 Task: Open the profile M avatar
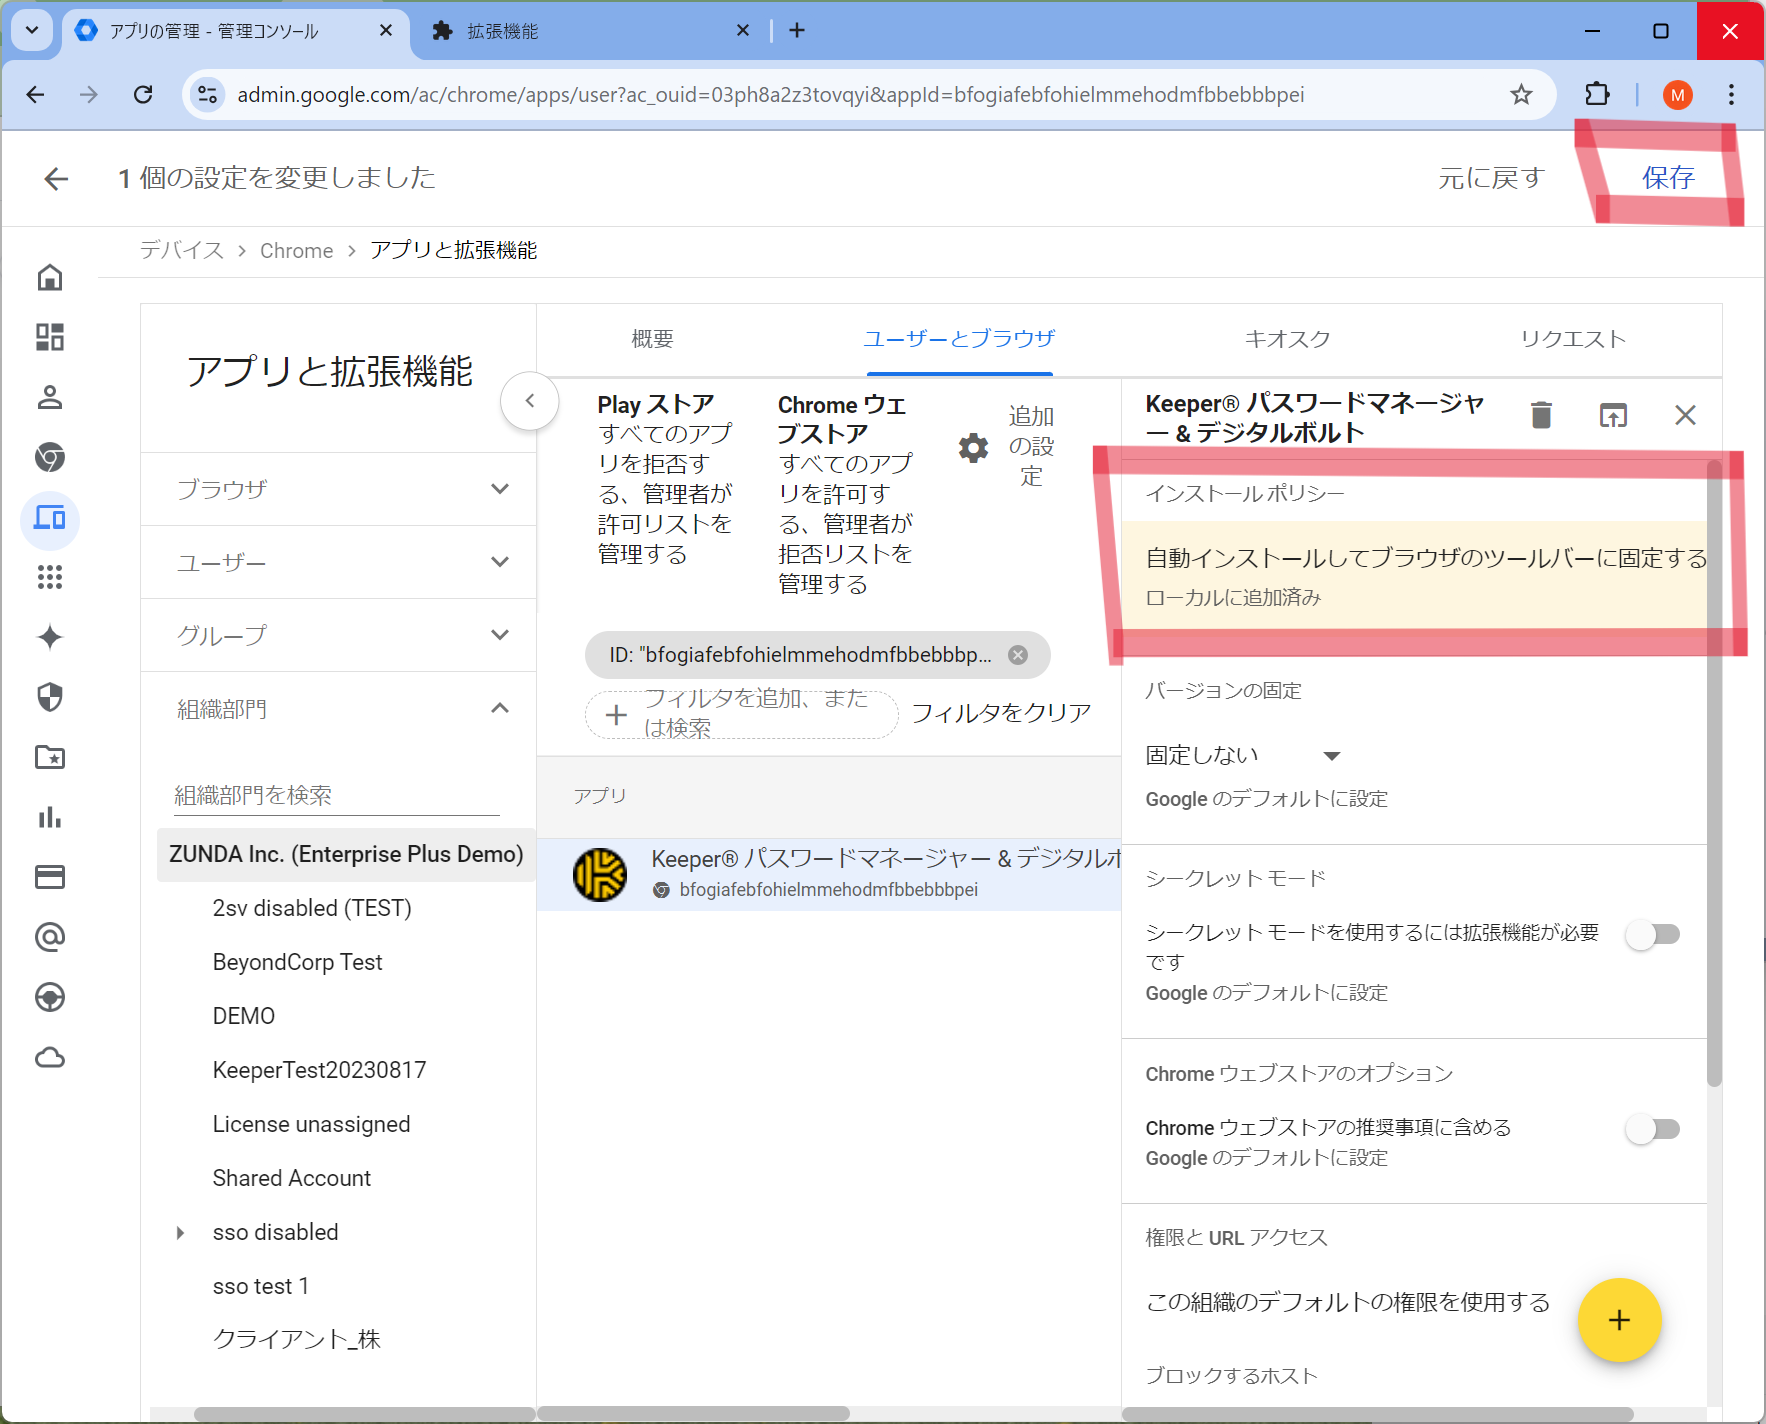1677,95
